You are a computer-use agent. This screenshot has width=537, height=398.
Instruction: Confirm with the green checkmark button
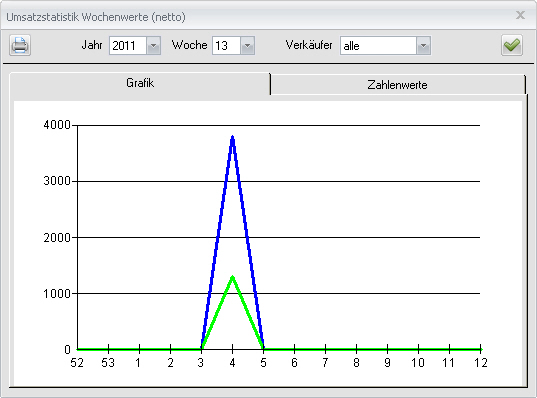[x=512, y=45]
